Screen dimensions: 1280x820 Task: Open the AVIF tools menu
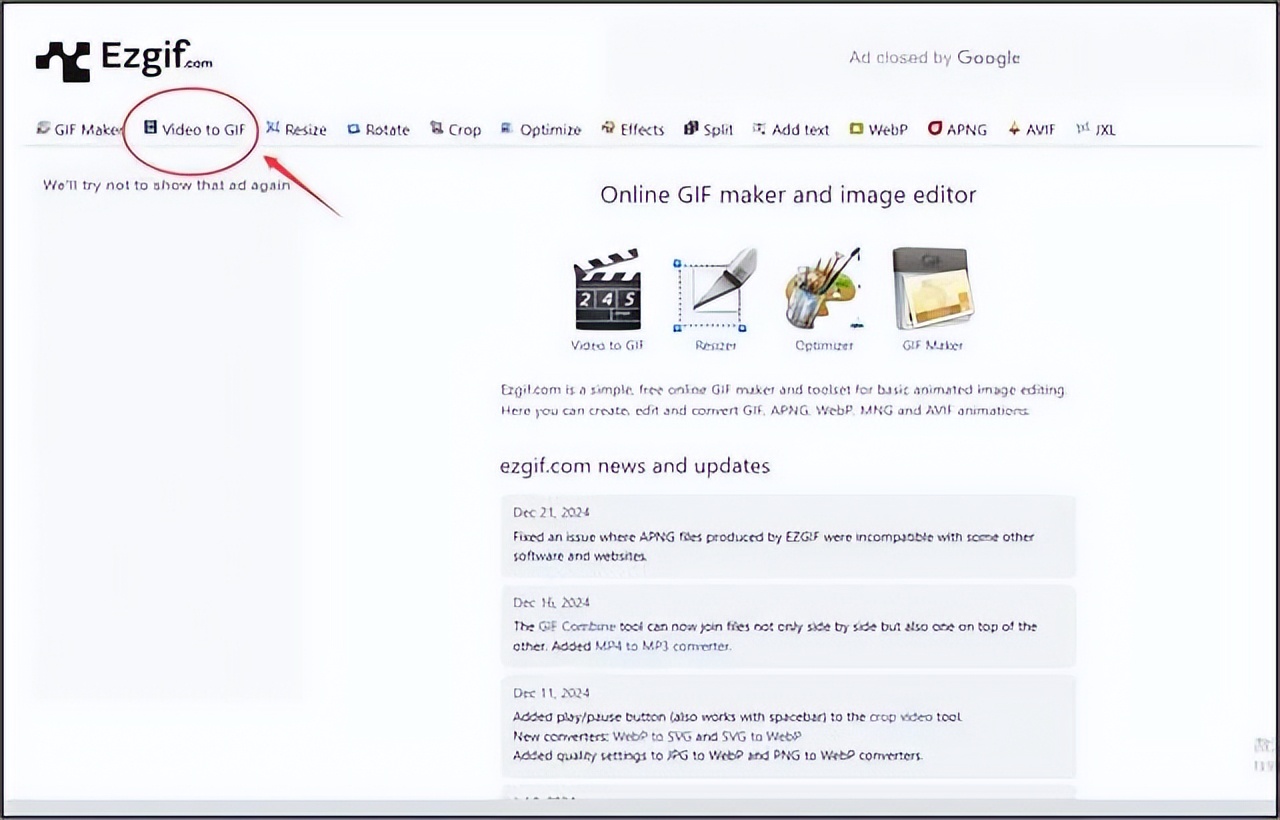pos(1032,129)
